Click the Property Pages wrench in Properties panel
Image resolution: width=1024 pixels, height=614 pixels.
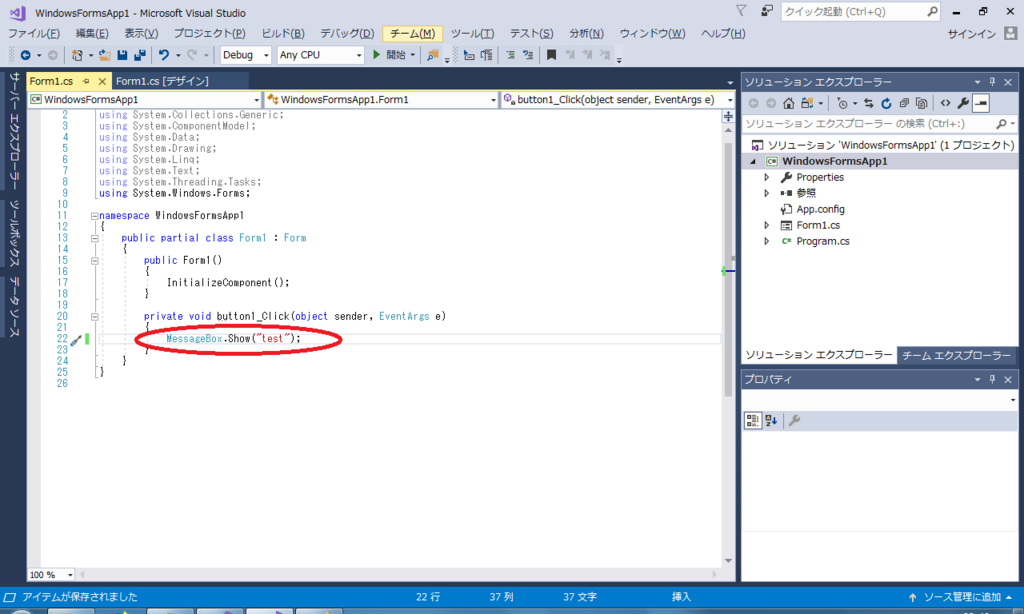[795, 421]
